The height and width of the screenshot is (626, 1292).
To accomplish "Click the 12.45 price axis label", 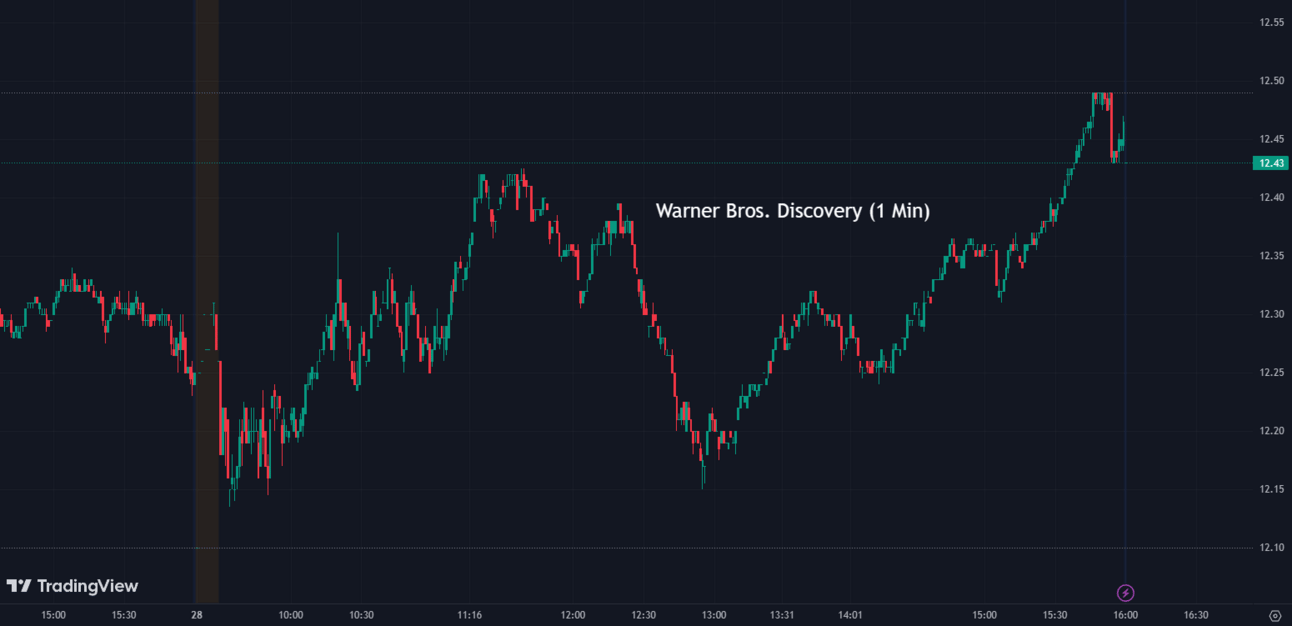I will (x=1272, y=139).
